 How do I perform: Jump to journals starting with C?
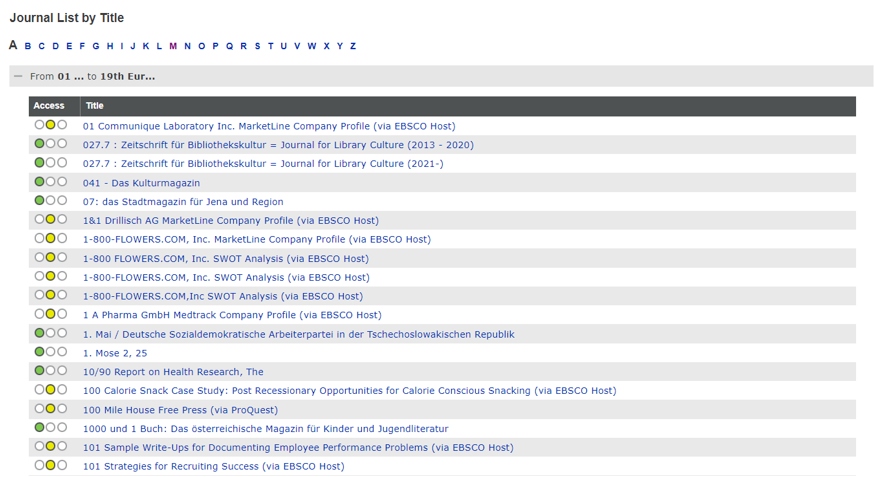[41, 46]
